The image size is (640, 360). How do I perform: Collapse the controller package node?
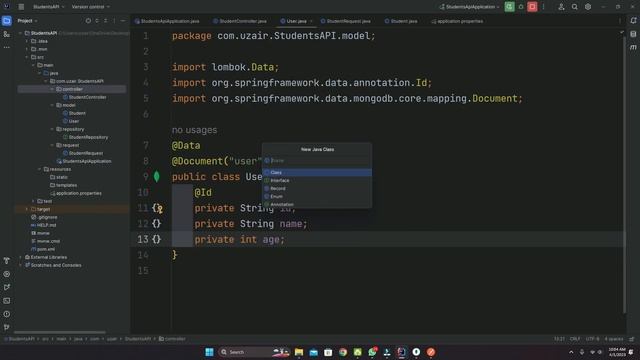(52, 89)
